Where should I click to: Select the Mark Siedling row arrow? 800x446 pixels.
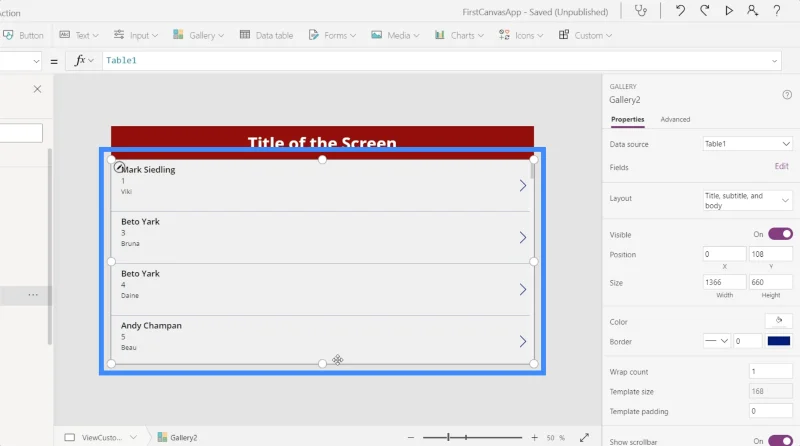(522, 185)
